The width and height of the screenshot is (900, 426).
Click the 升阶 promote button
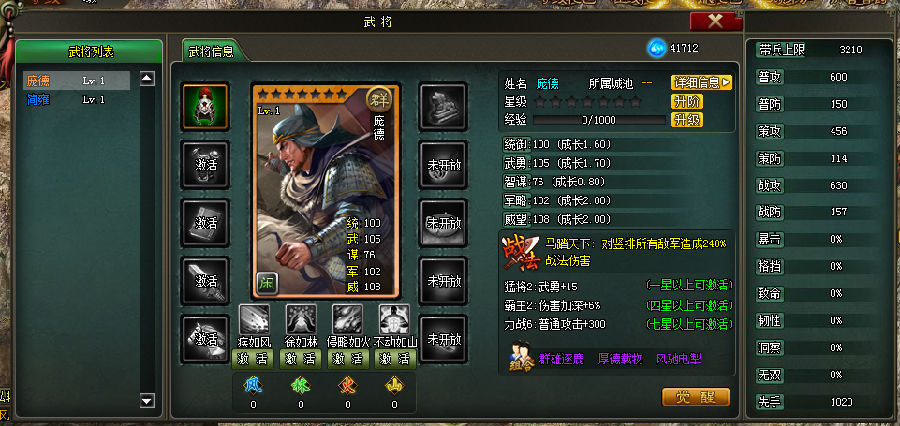click(x=686, y=102)
